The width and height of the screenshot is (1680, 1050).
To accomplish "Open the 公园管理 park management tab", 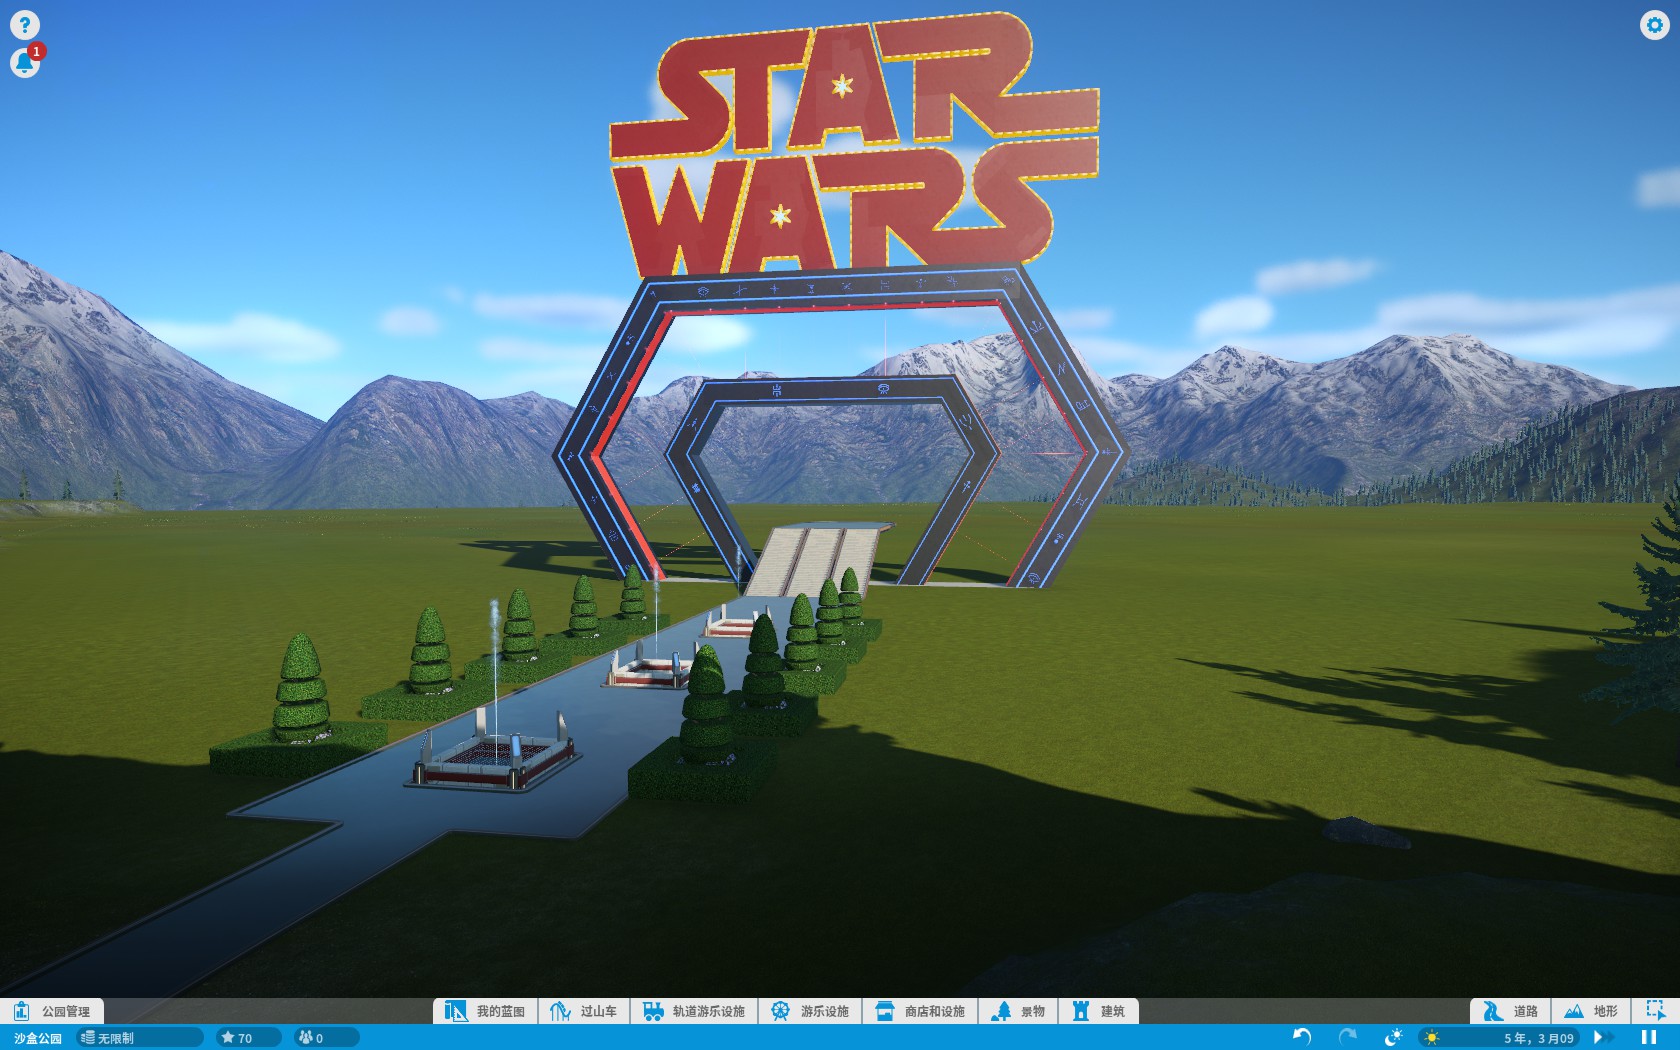I will pyautogui.click(x=53, y=1011).
